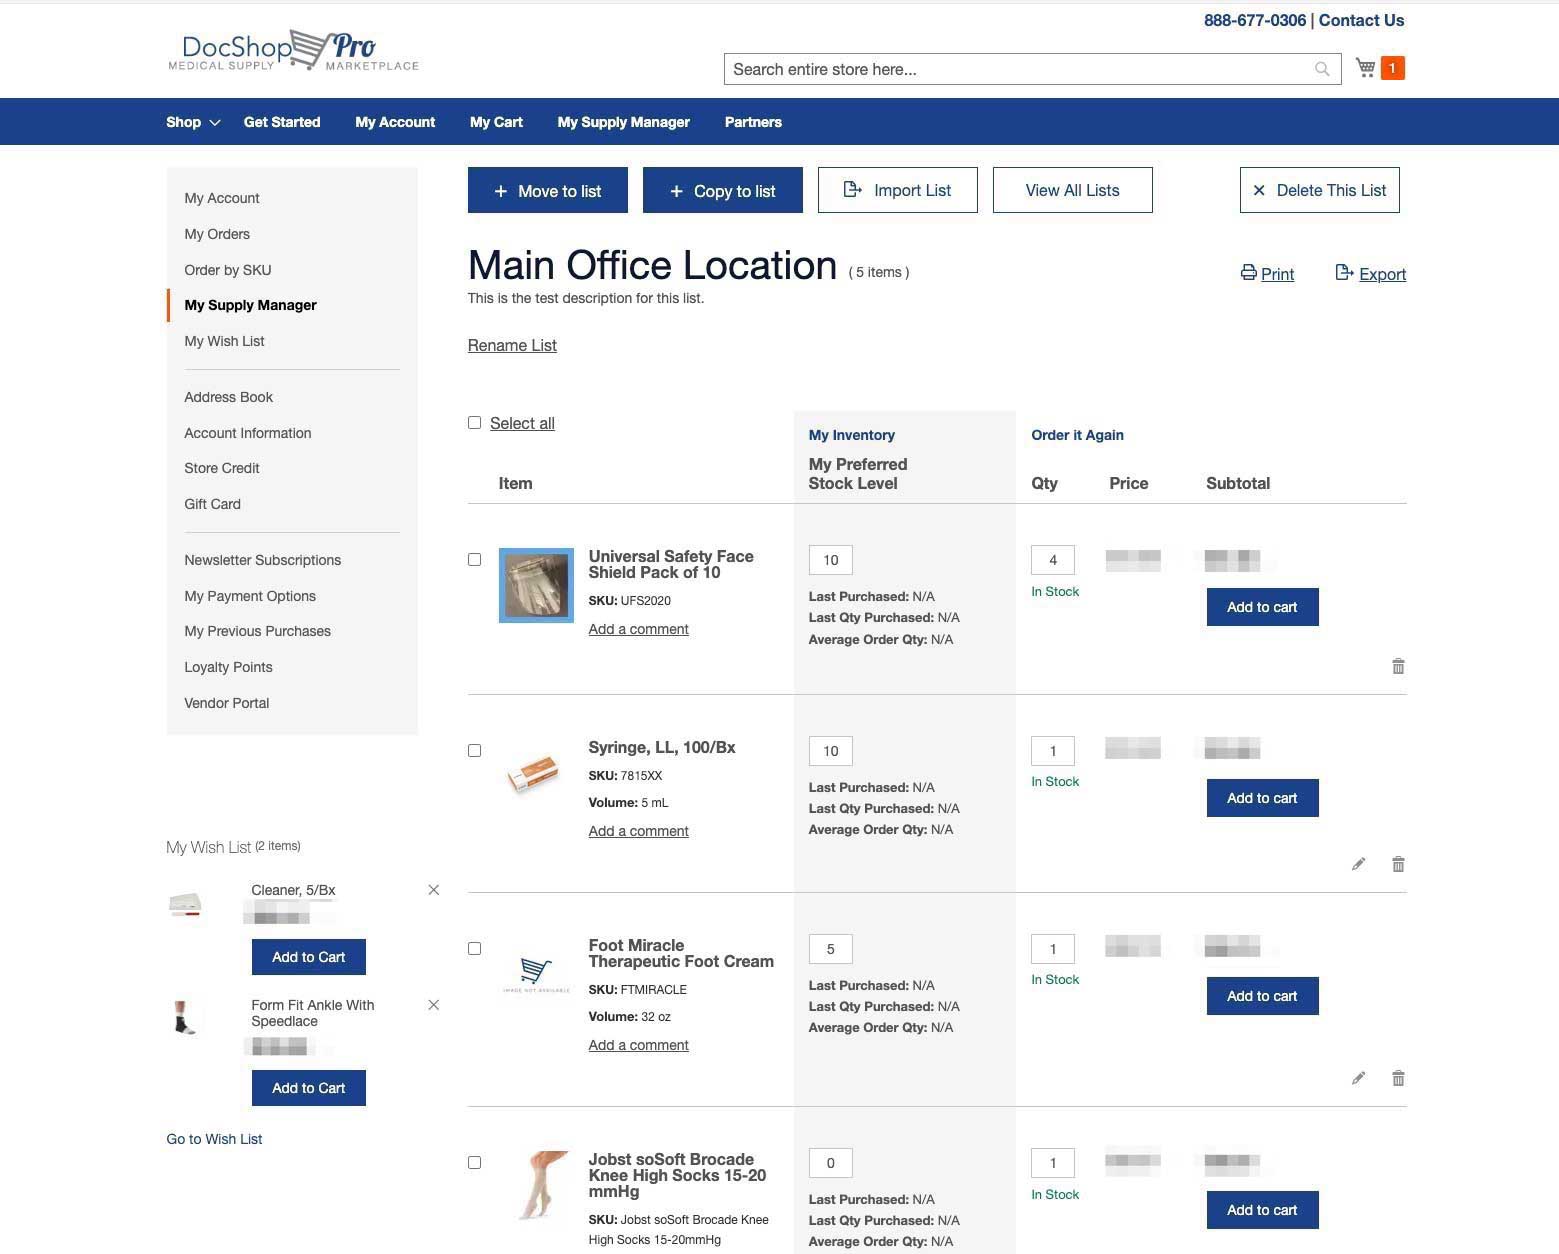The image size is (1559, 1254).
Task: Remove Cleaner 5/Bx from wish list
Action: (x=433, y=889)
